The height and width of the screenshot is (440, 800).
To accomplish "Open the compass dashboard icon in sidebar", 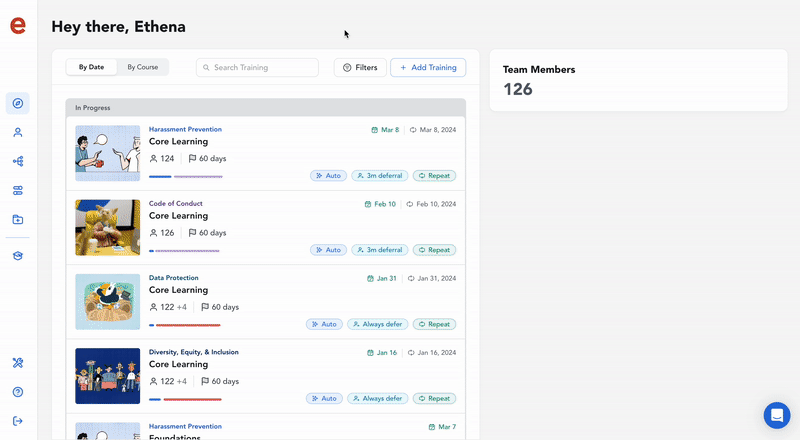I will [x=18, y=103].
